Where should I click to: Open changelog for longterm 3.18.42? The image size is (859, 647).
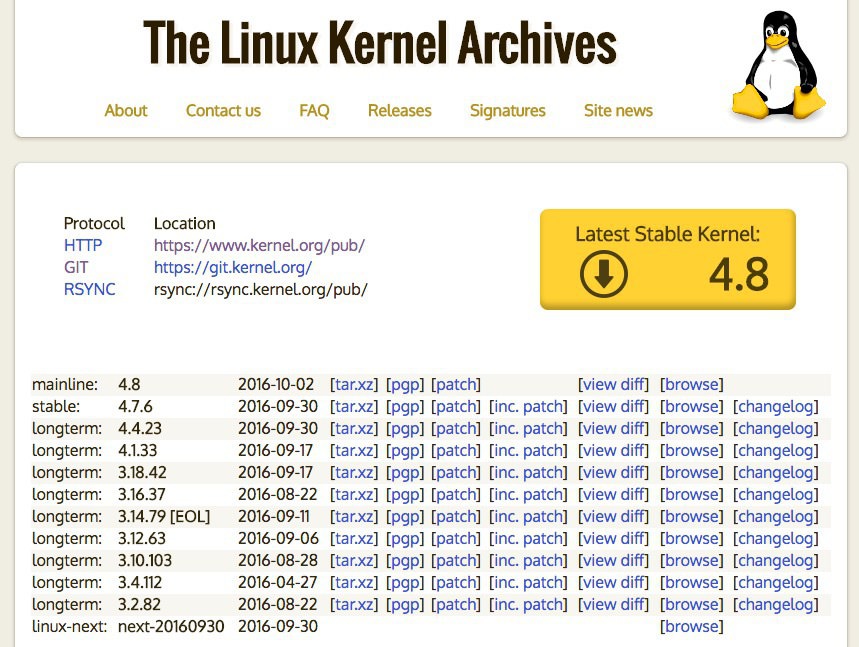point(776,472)
